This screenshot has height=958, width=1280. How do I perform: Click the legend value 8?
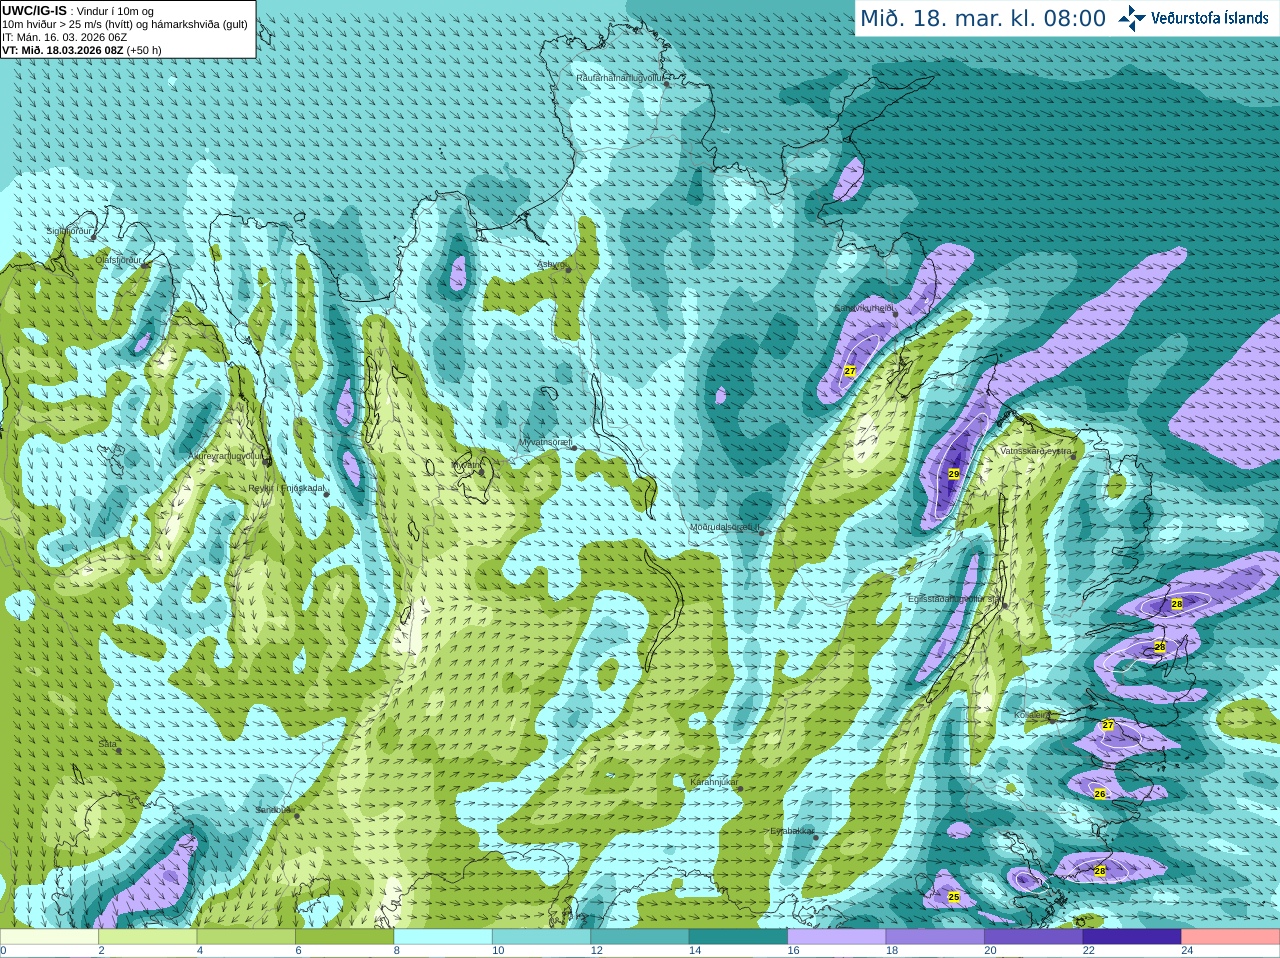point(396,951)
